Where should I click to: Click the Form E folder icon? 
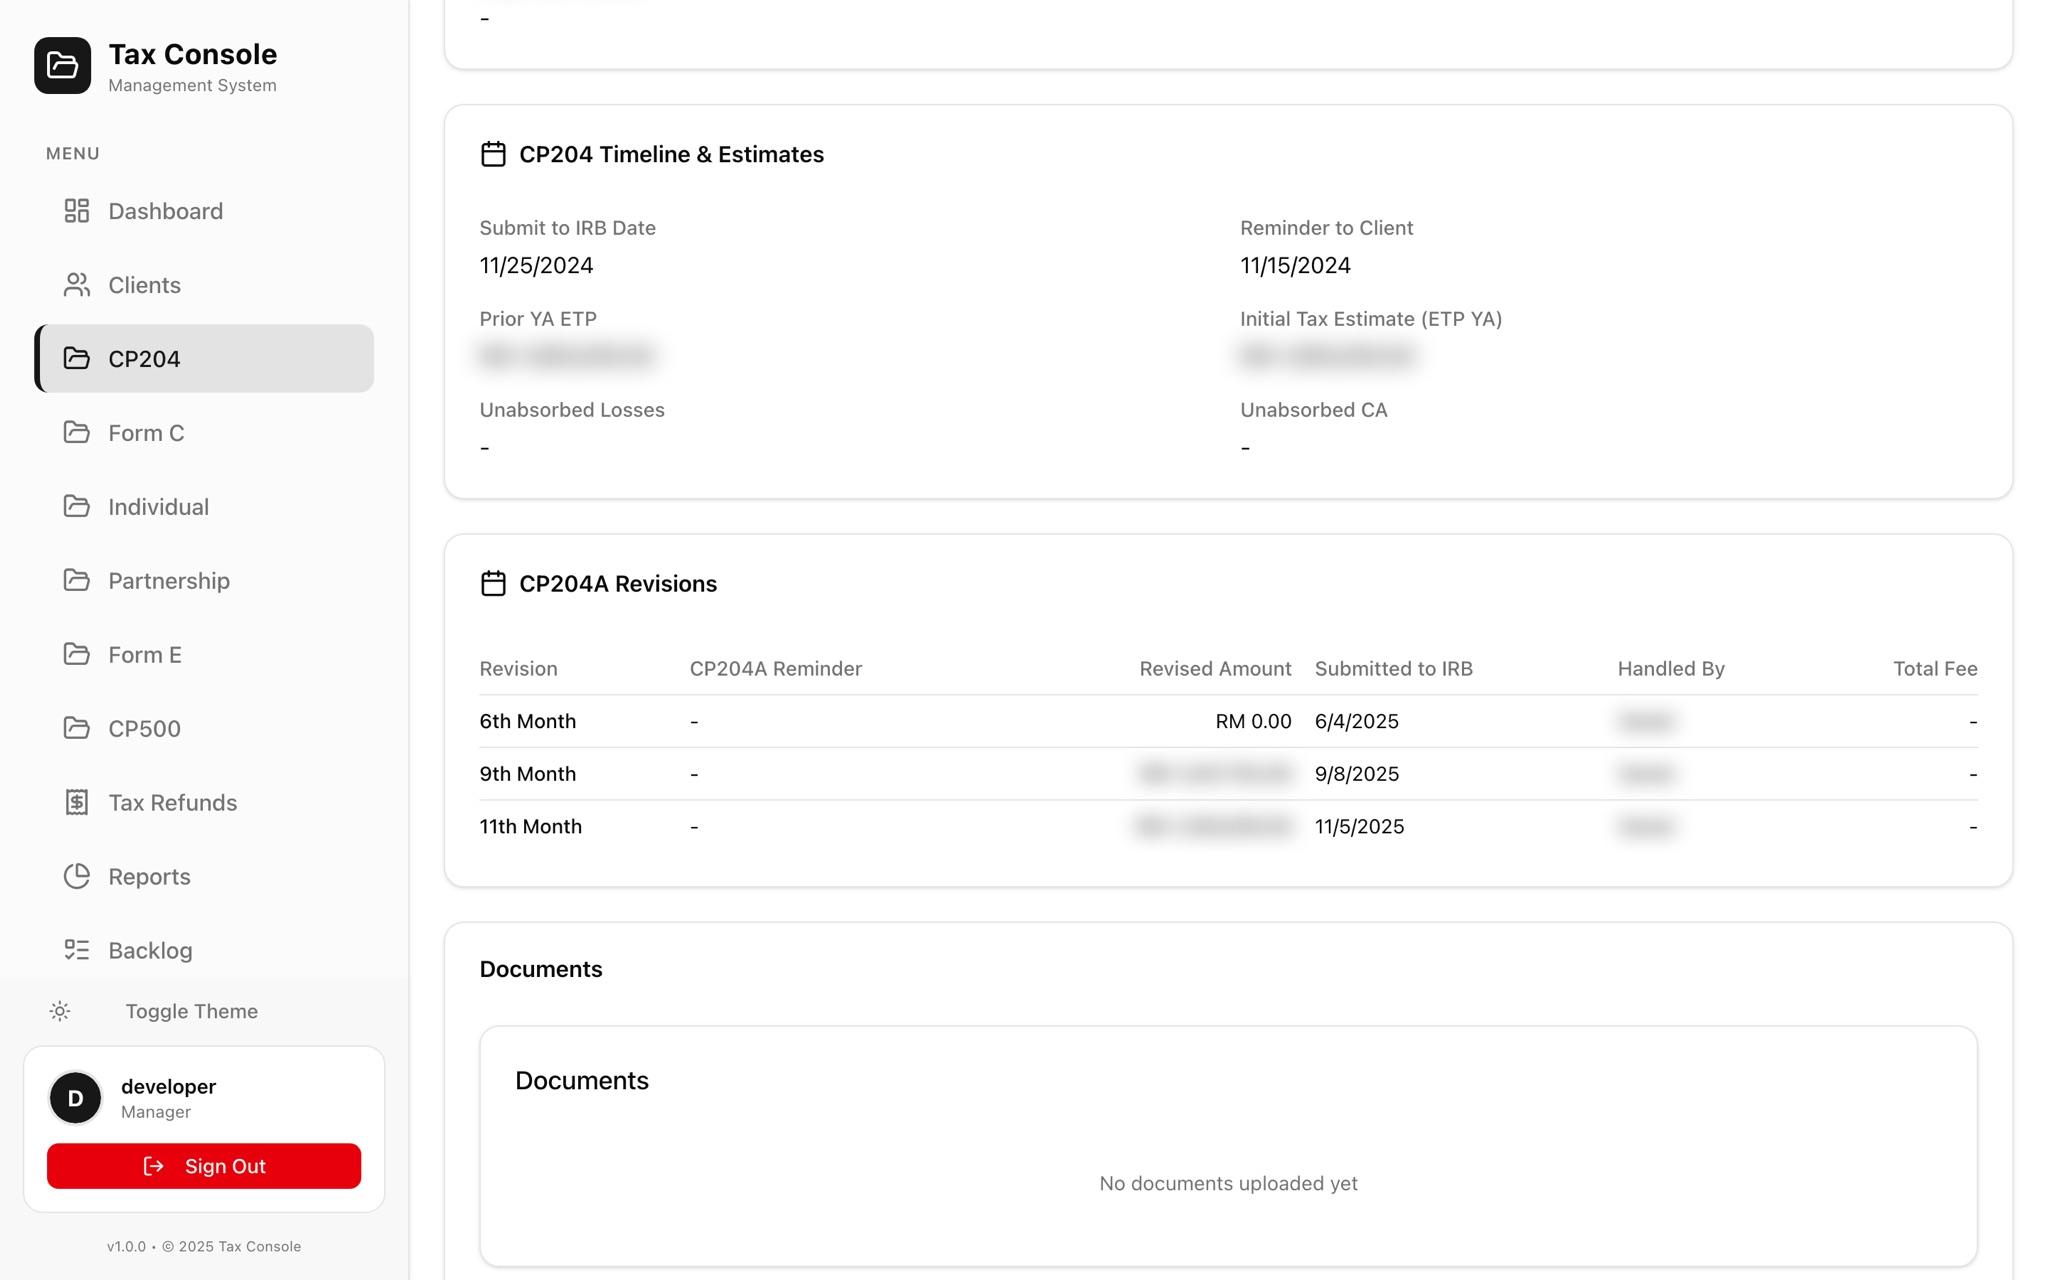click(x=77, y=654)
